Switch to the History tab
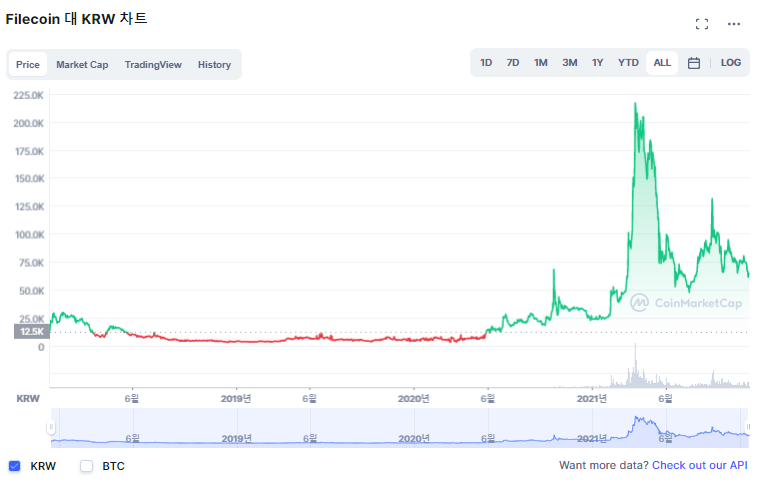 (214, 65)
